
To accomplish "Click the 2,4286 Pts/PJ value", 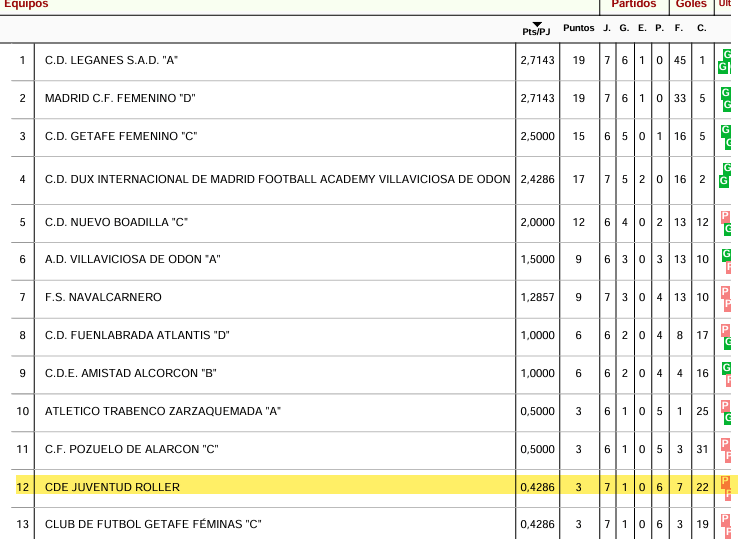I will point(537,179).
